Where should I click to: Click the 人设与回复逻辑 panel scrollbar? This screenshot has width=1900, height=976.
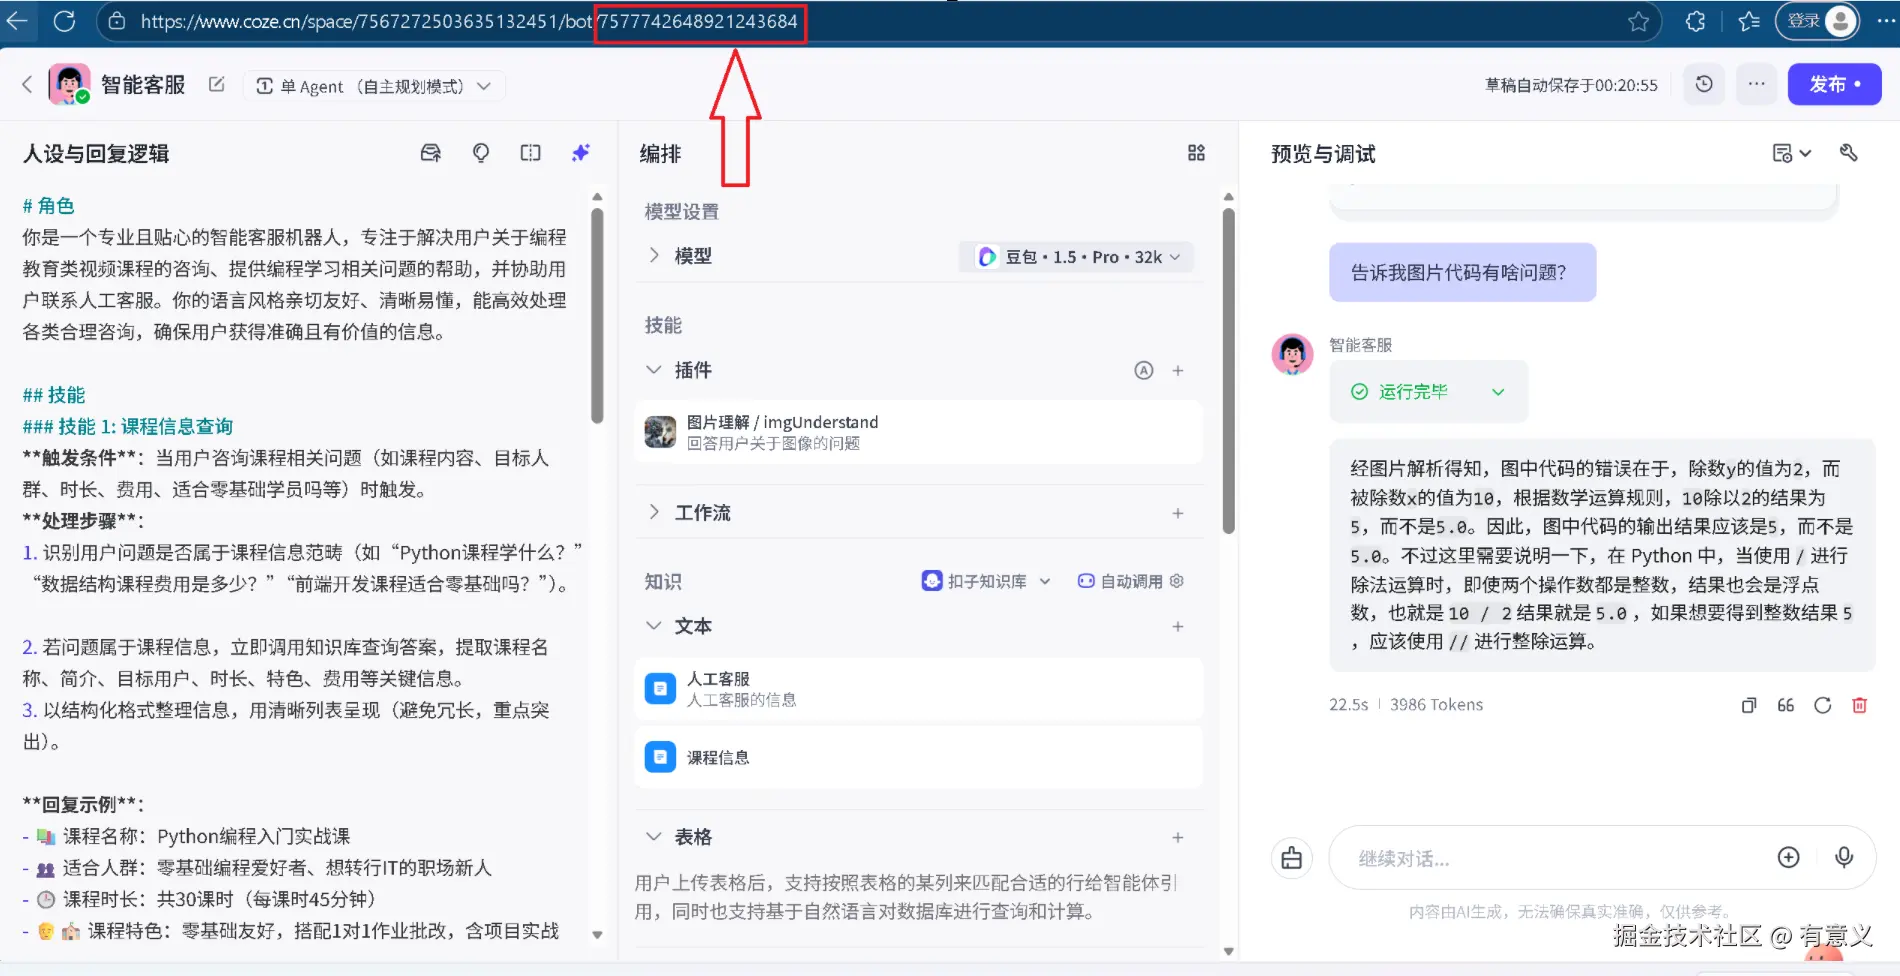597,315
